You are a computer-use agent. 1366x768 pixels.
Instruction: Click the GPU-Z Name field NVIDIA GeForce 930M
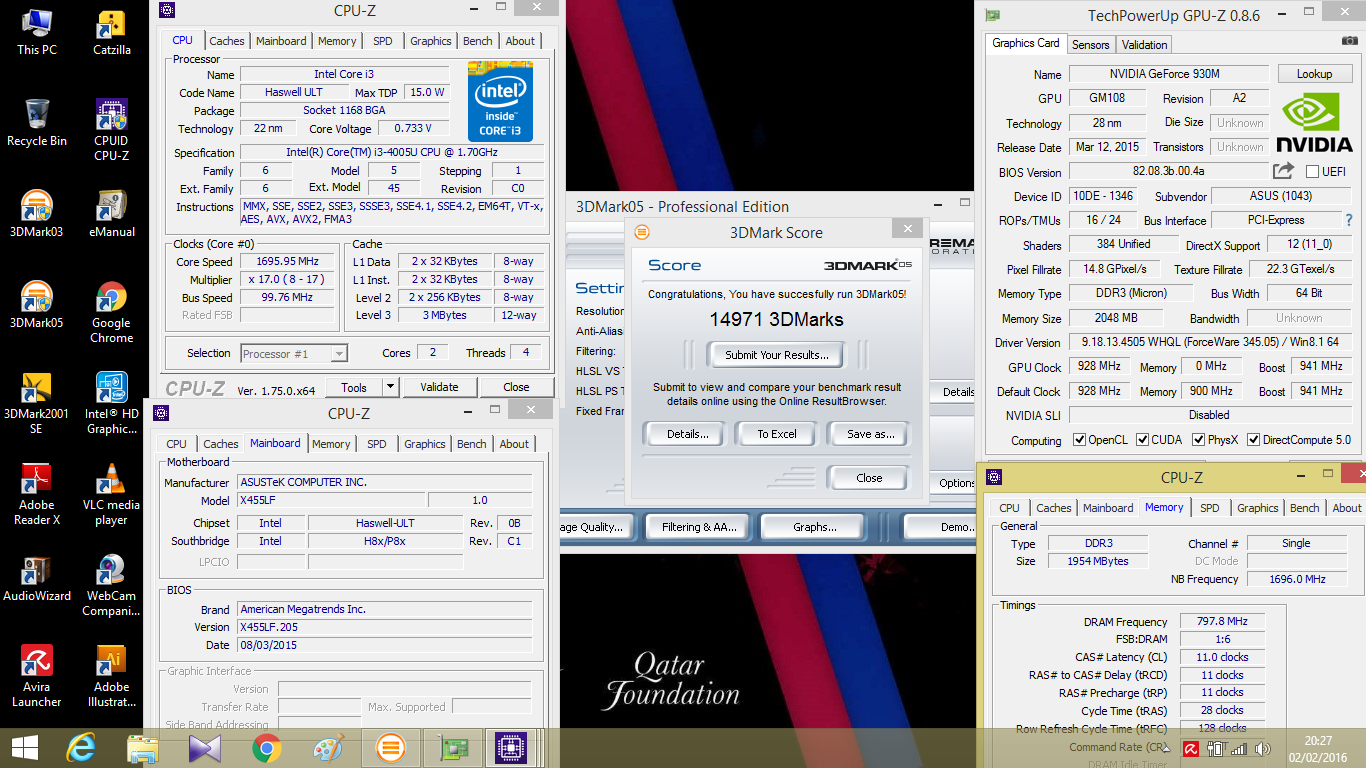point(1171,74)
